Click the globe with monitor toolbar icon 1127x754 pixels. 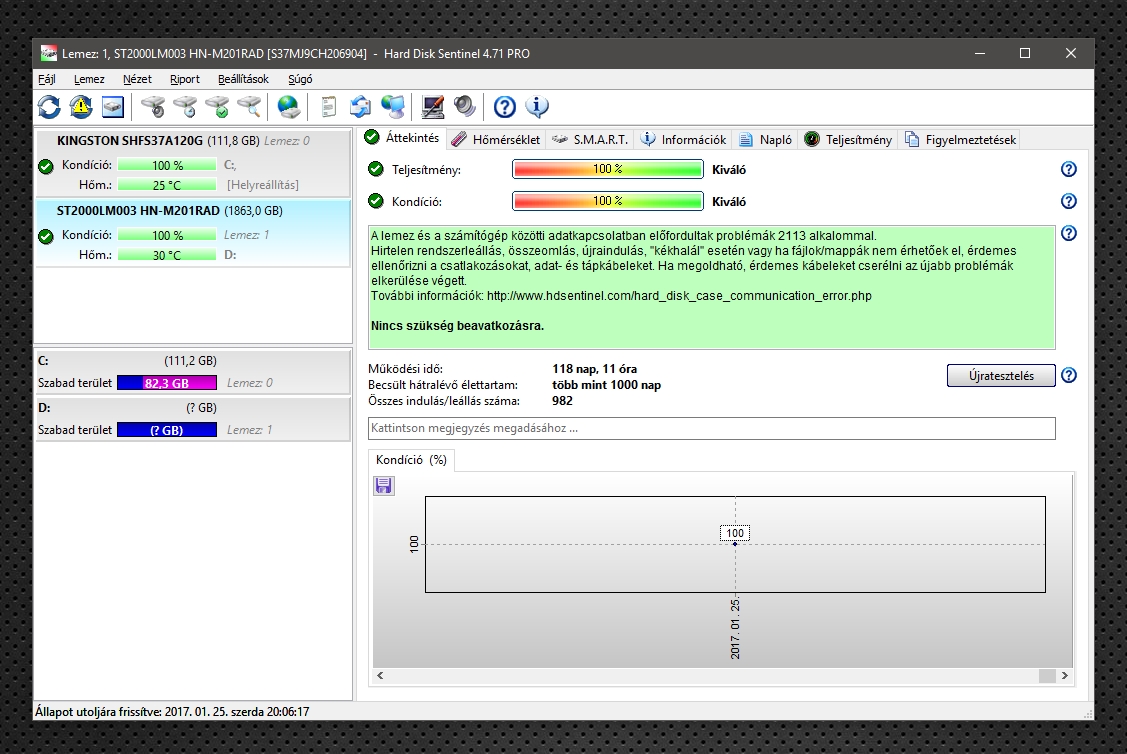point(392,107)
